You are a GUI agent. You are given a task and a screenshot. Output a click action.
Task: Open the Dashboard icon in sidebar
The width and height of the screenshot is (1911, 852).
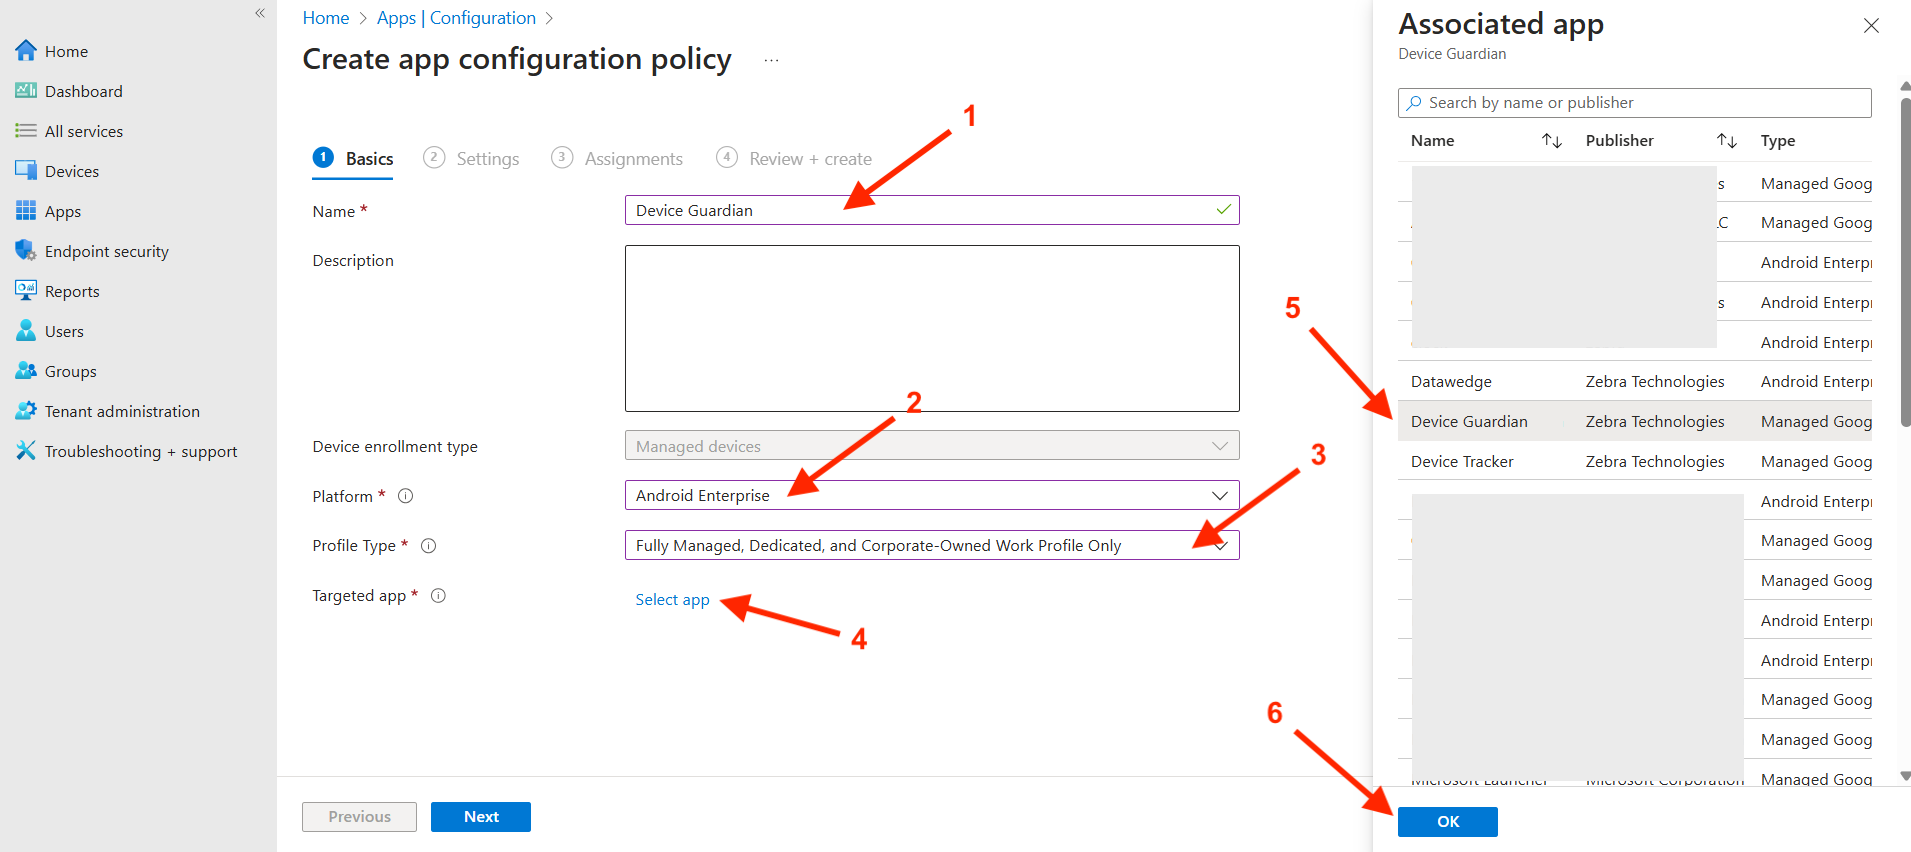coord(26,91)
